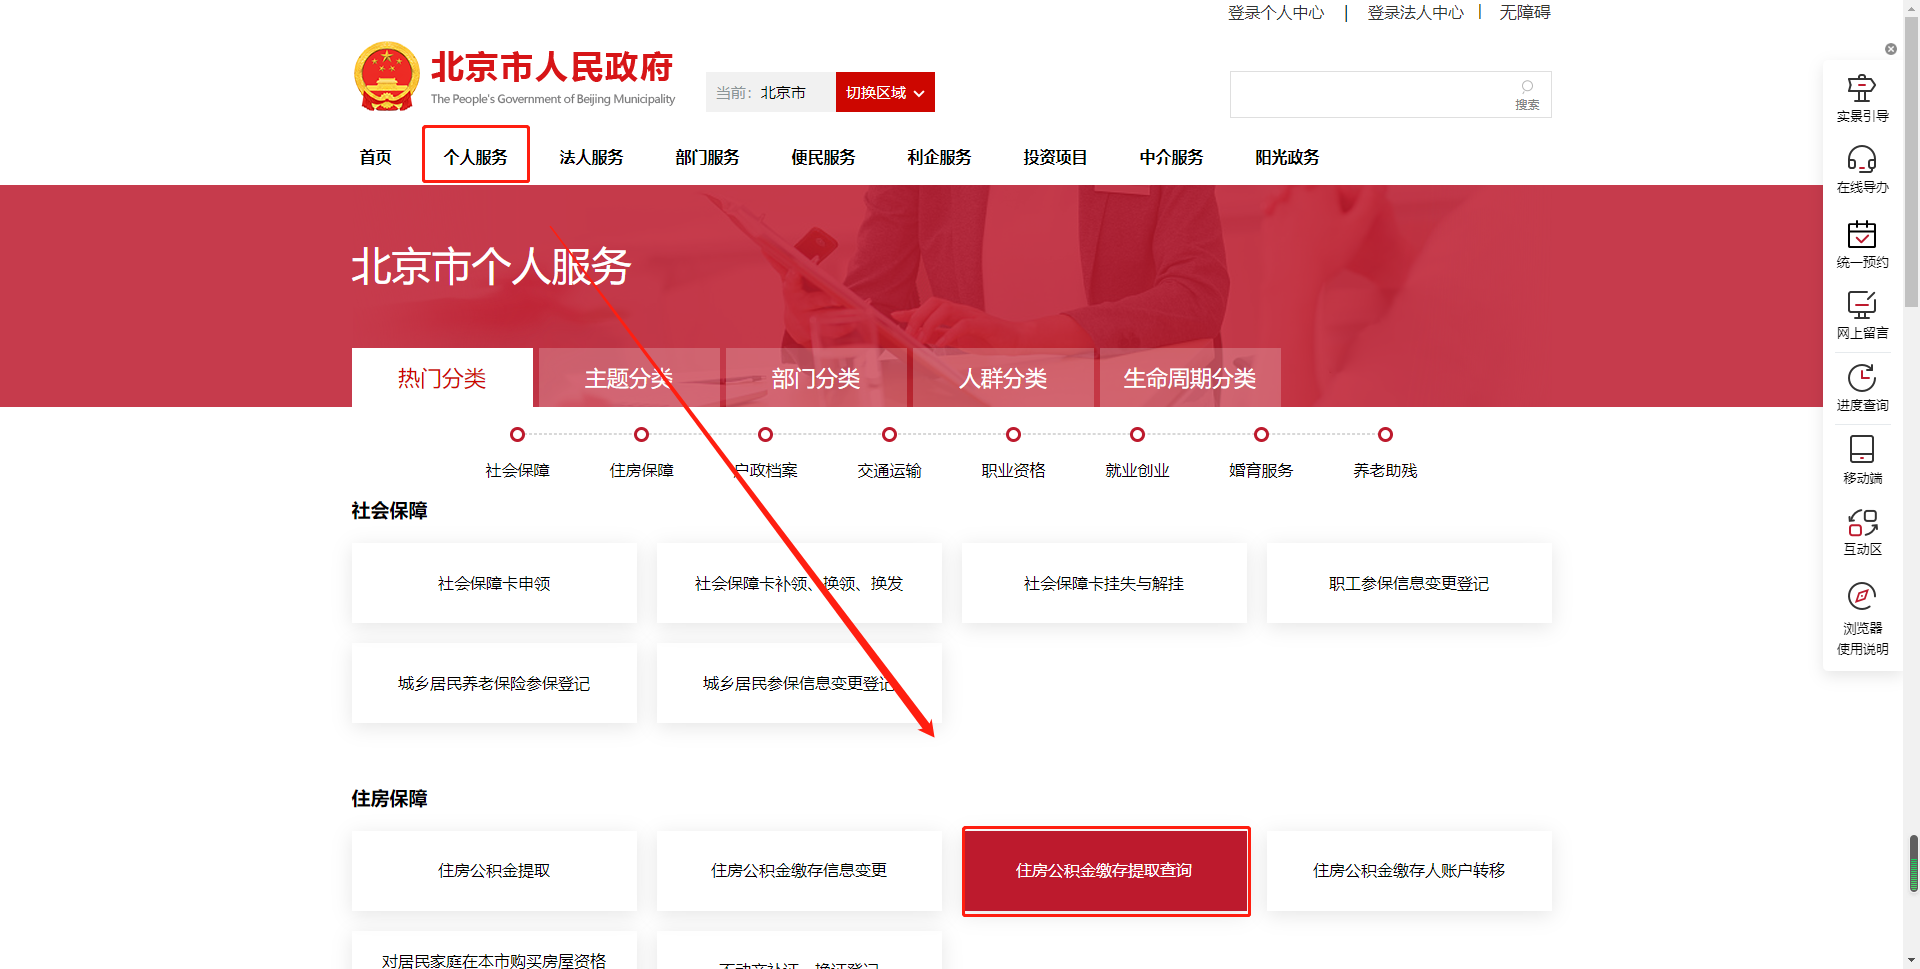Open the 切换区域 dropdown
The width and height of the screenshot is (1920, 969).
[885, 92]
